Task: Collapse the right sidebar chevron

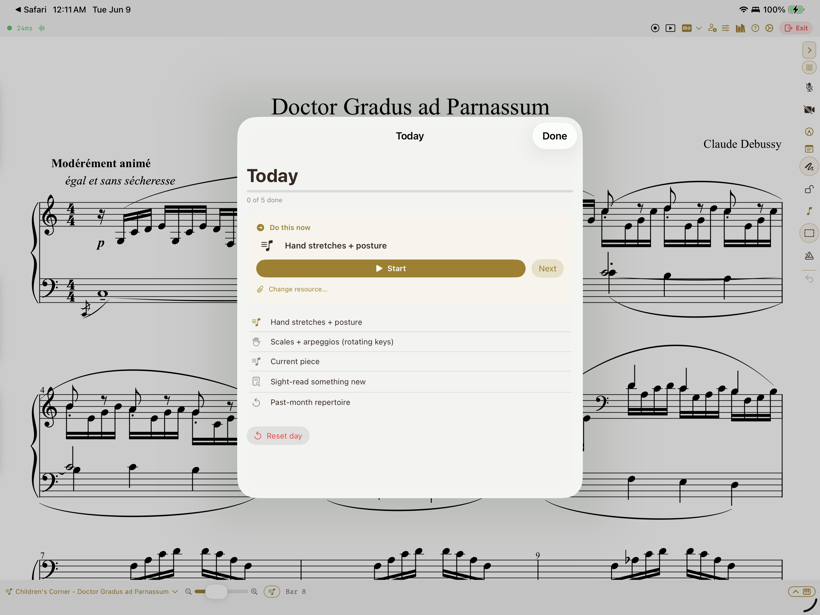Action: (810, 50)
